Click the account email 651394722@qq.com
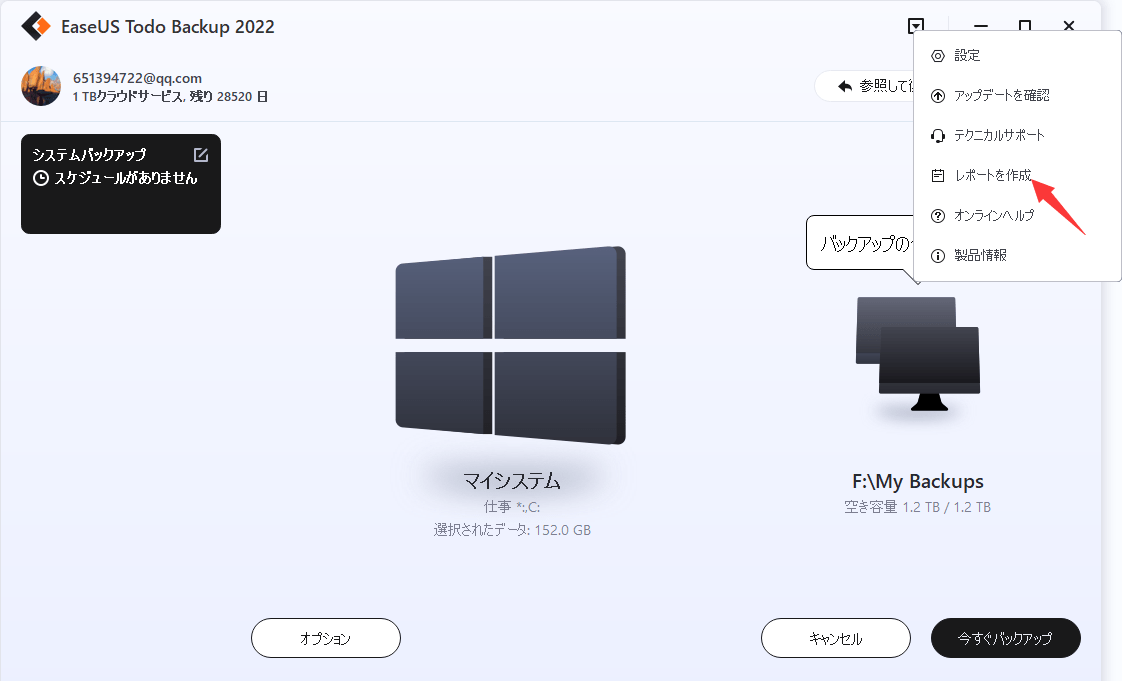The width and height of the screenshot is (1122, 681). pyautogui.click(x=137, y=78)
